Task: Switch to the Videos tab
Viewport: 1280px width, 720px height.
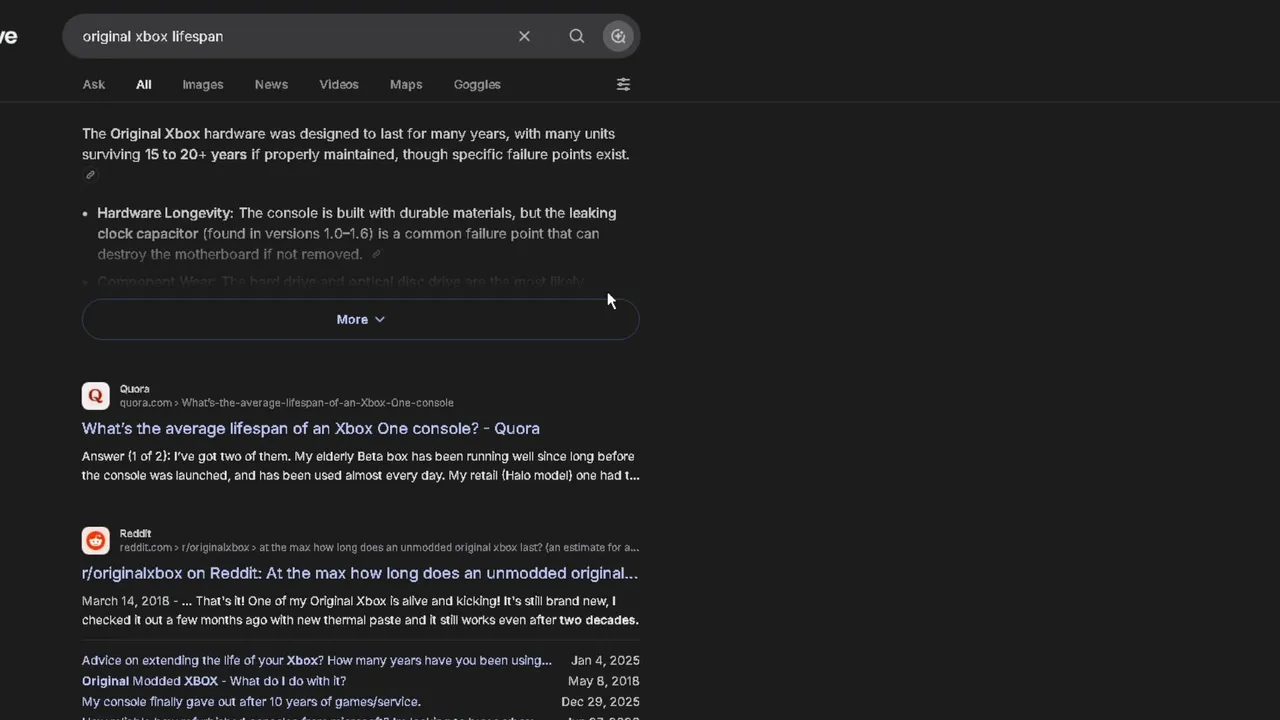Action: tap(339, 84)
